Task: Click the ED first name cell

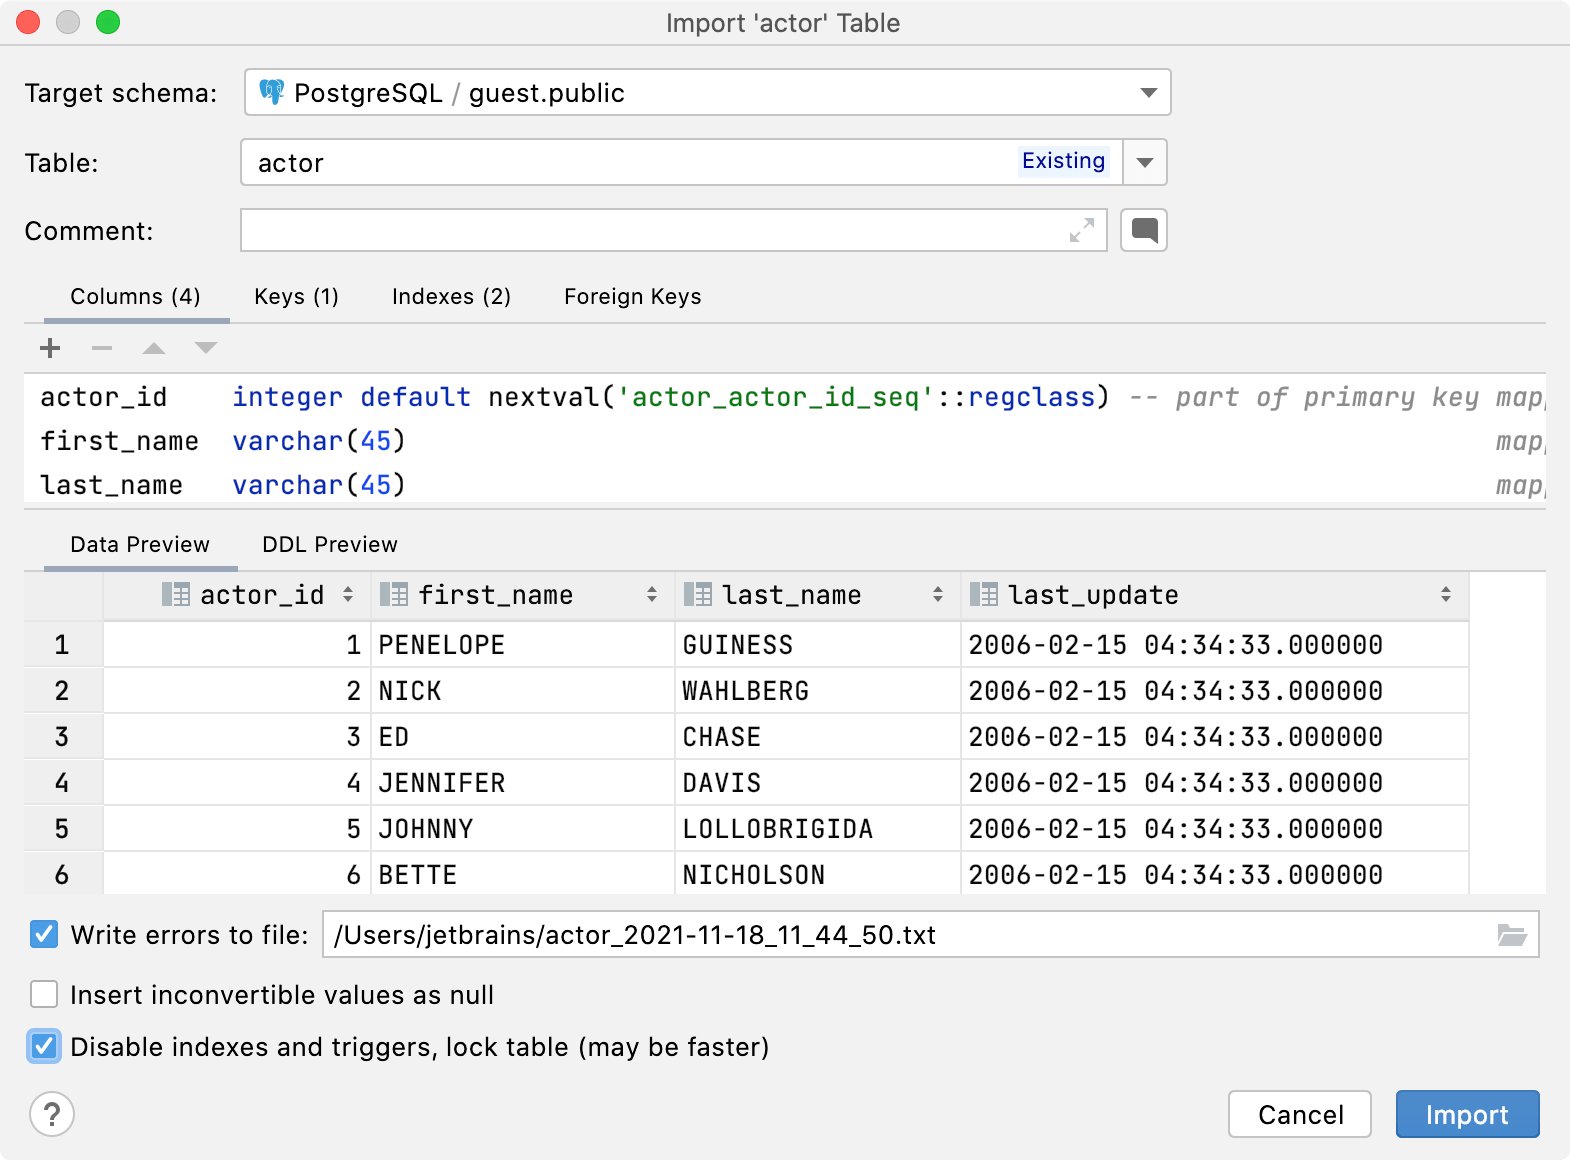Action: pos(522,737)
